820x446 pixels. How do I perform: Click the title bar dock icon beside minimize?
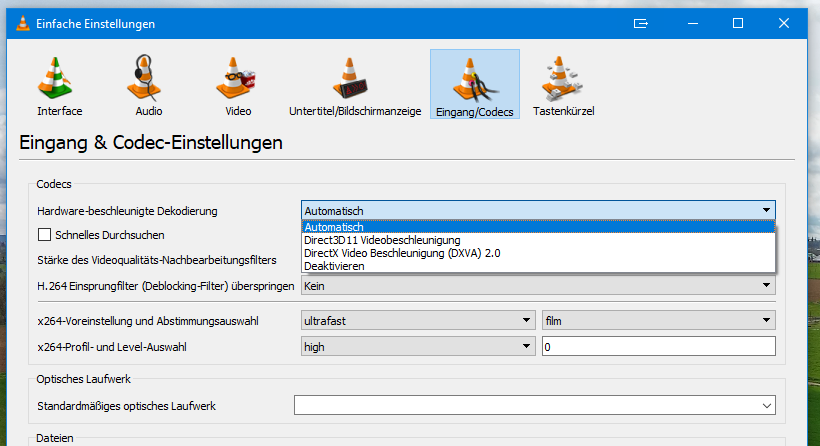[641, 24]
